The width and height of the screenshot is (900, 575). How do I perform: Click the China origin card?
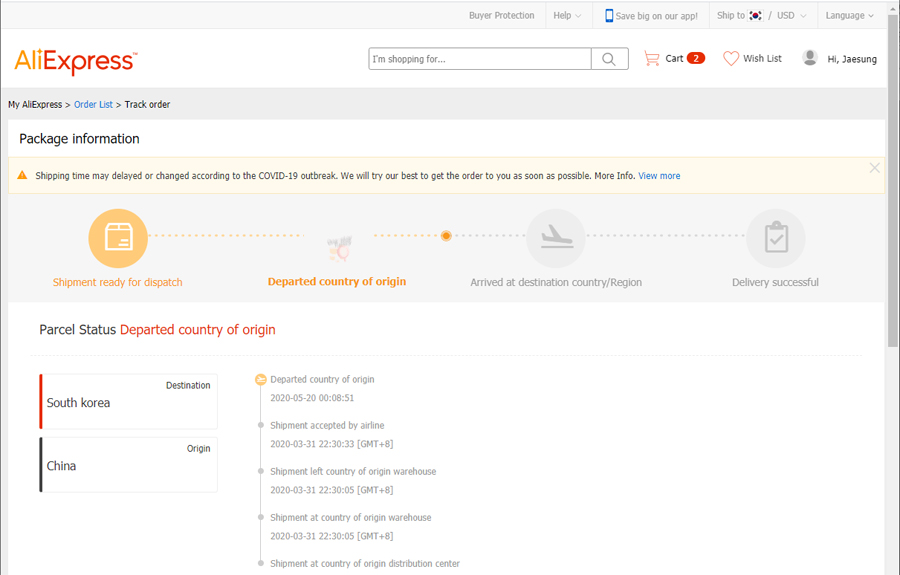[129, 465]
